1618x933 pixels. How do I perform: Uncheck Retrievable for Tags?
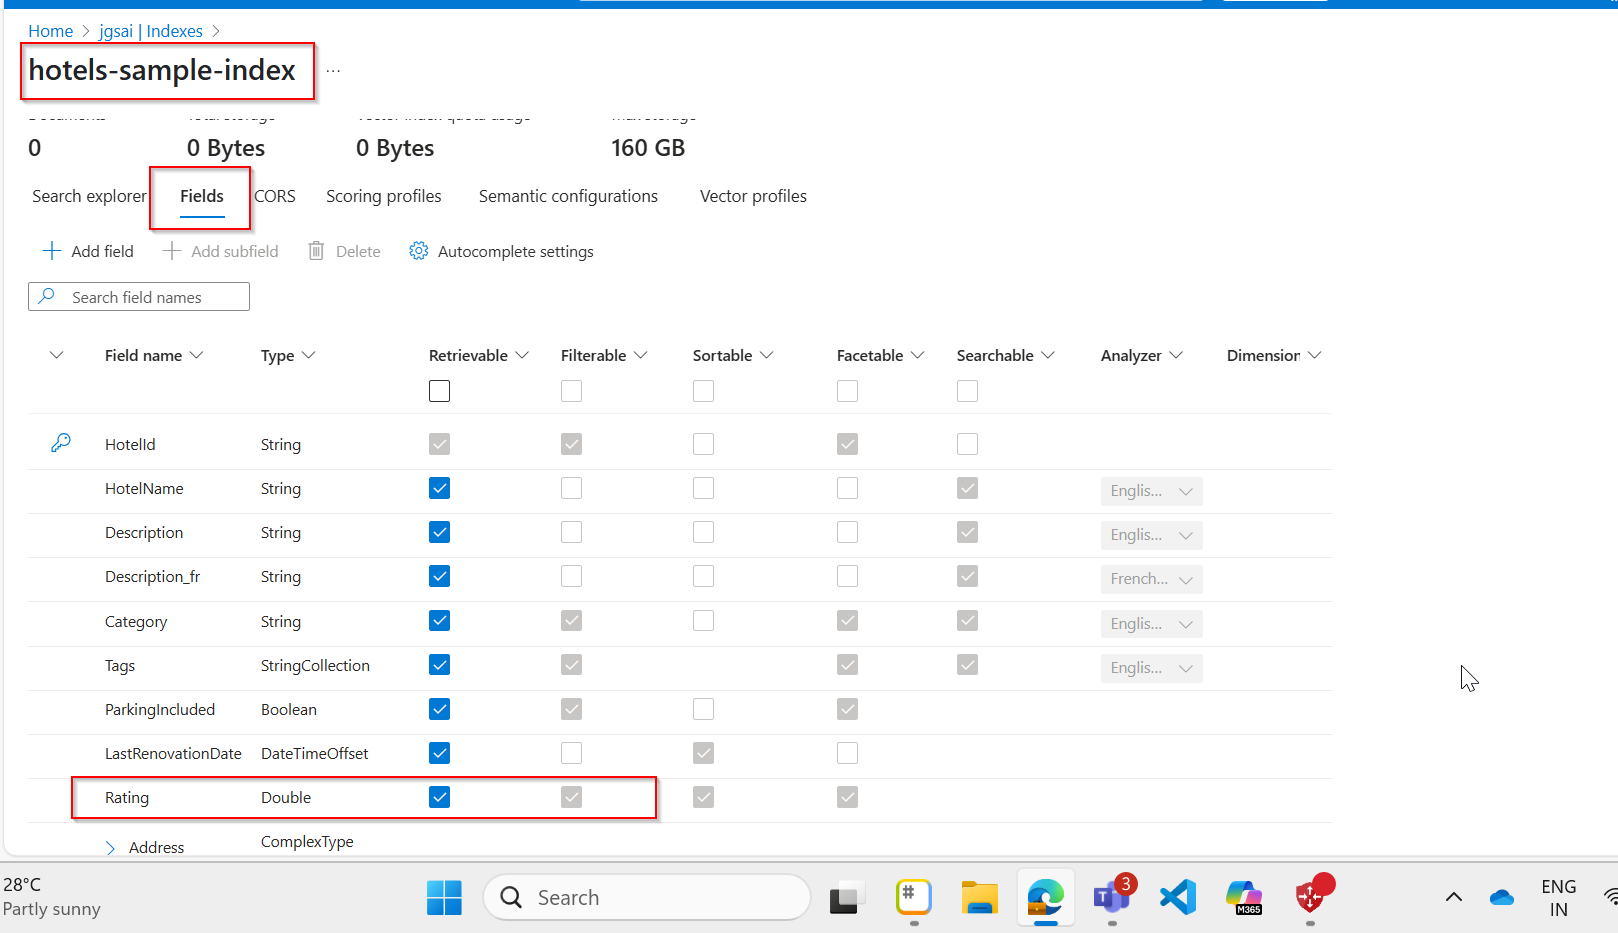click(439, 664)
